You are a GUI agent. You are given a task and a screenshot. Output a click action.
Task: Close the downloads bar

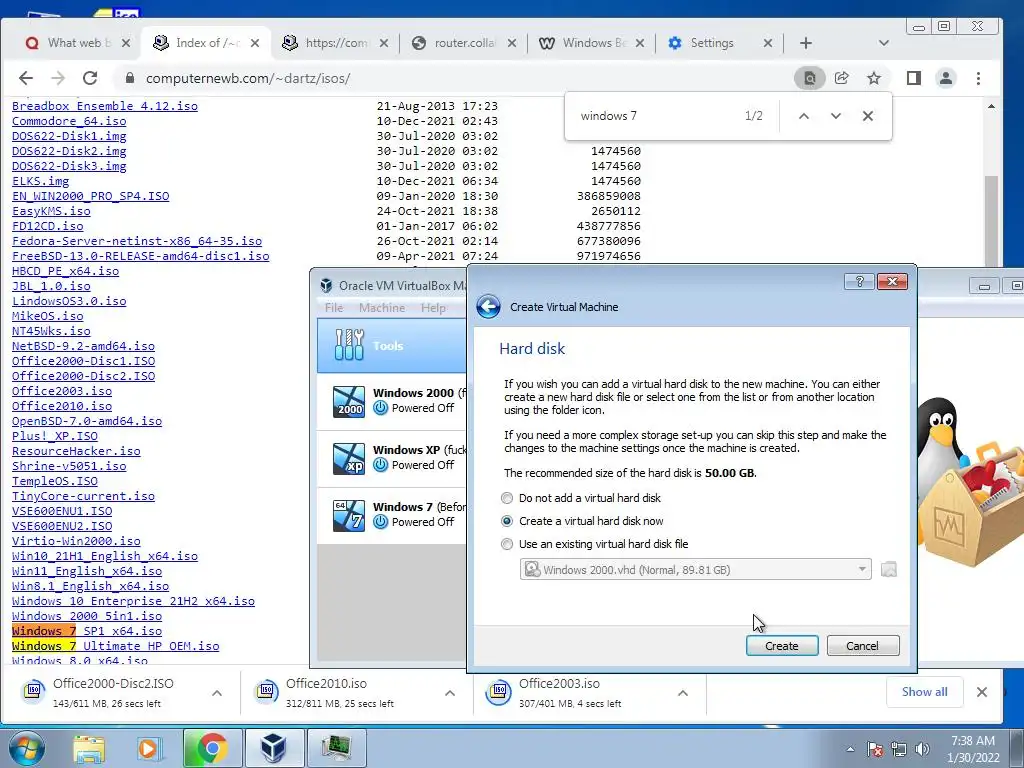pyautogui.click(x=982, y=692)
